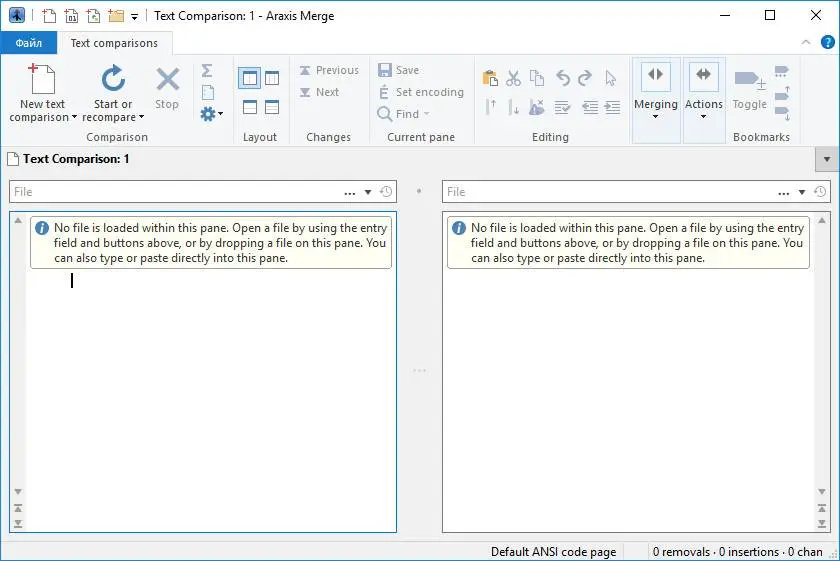840x561 pixels.
Task: Go to Previous change
Action: (x=329, y=70)
